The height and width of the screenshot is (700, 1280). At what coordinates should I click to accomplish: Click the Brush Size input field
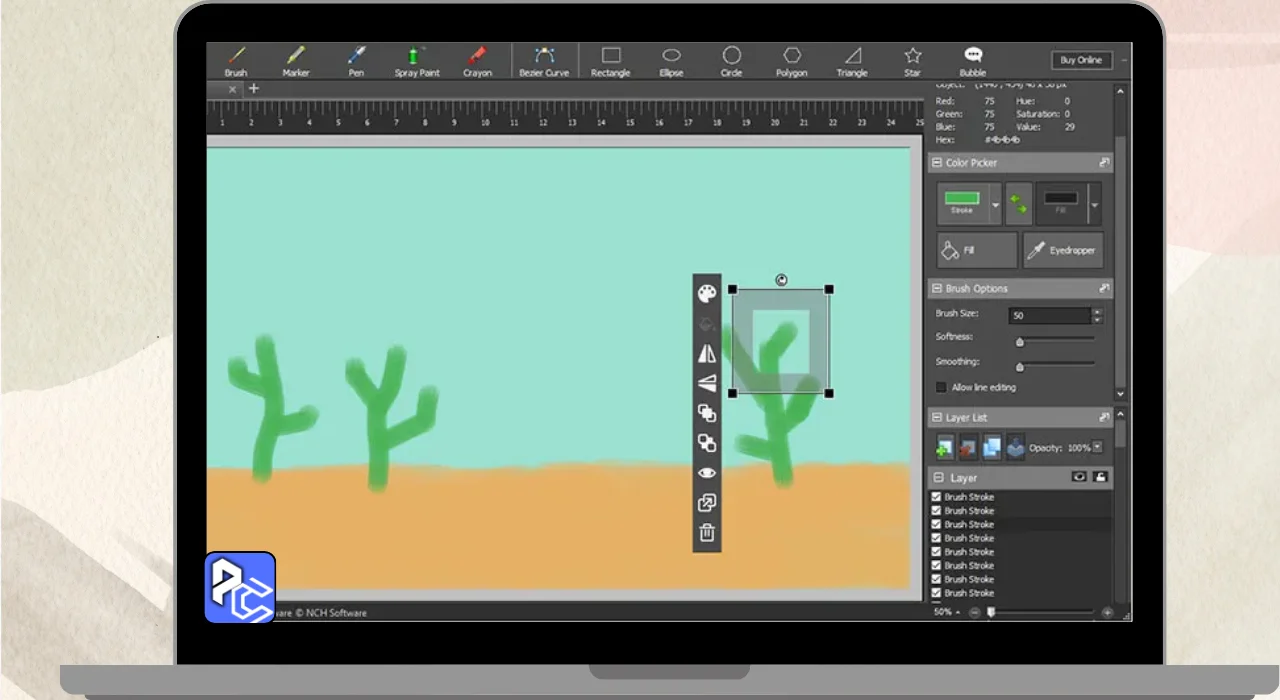click(1049, 315)
